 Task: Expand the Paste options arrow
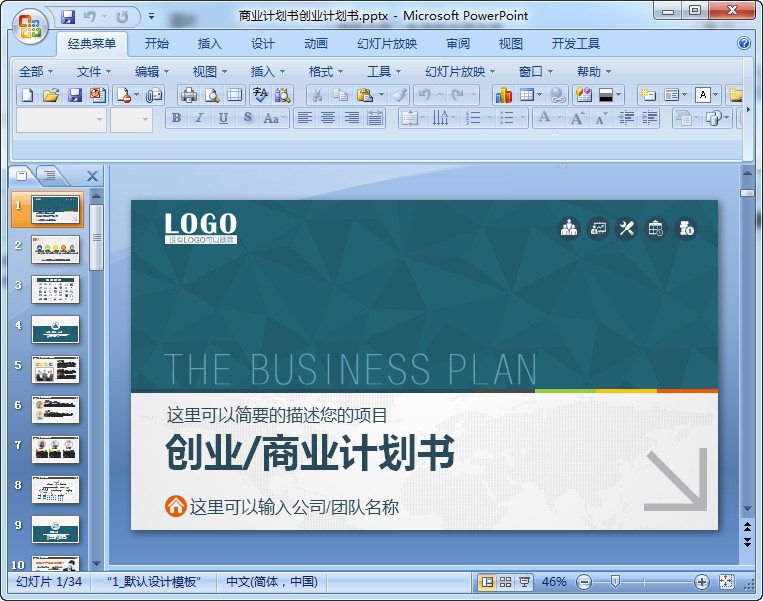[381, 95]
